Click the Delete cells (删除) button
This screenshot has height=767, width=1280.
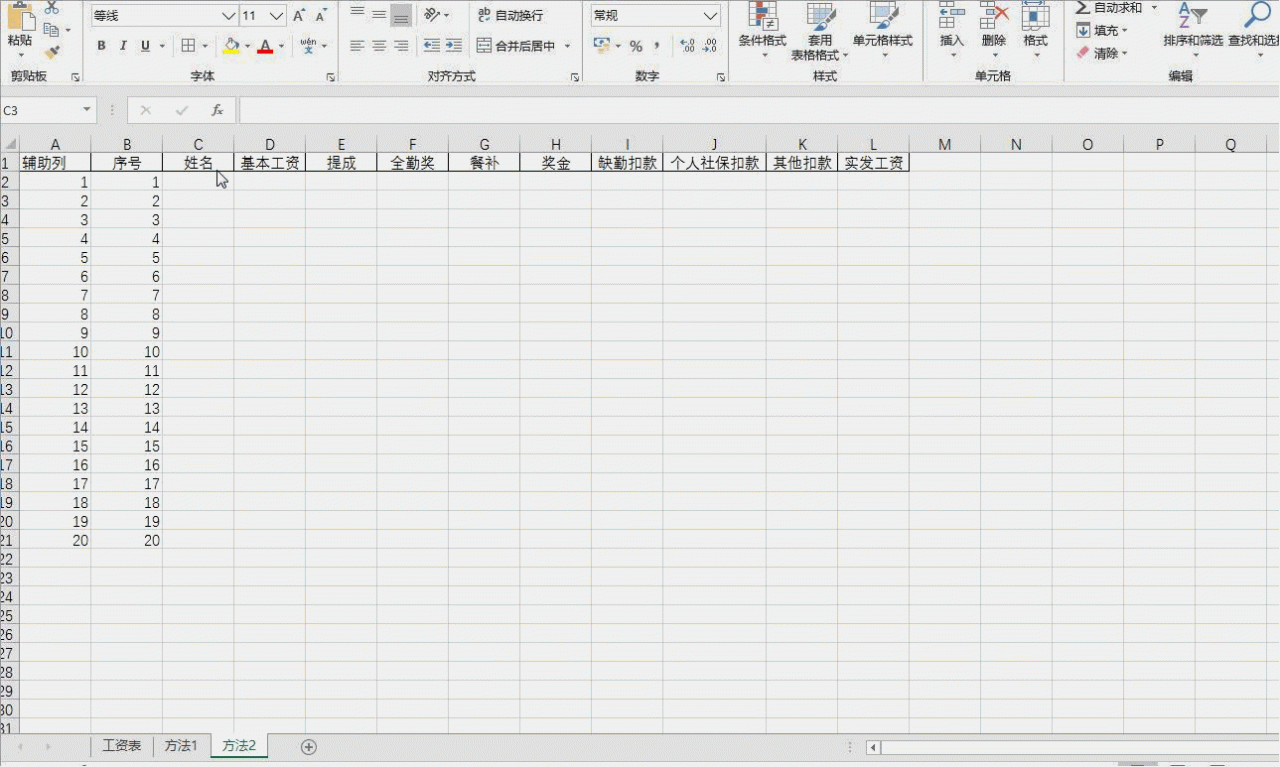tap(994, 30)
